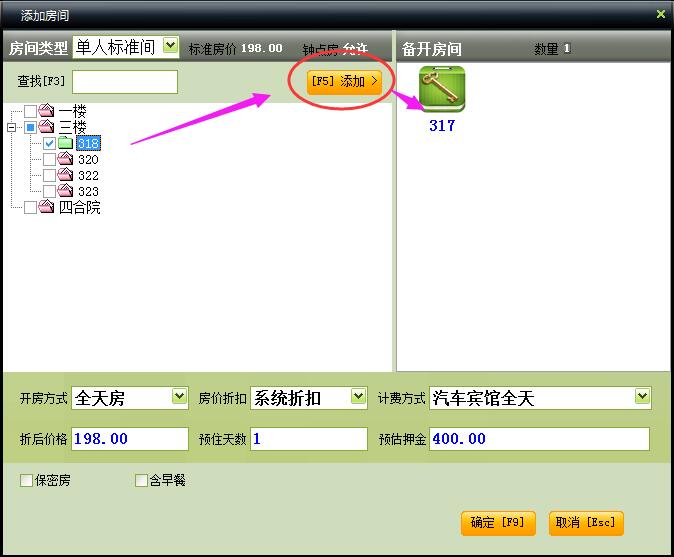674x557 pixels.
Task: Confirm with the 确定 [F9] button
Action: tap(498, 522)
